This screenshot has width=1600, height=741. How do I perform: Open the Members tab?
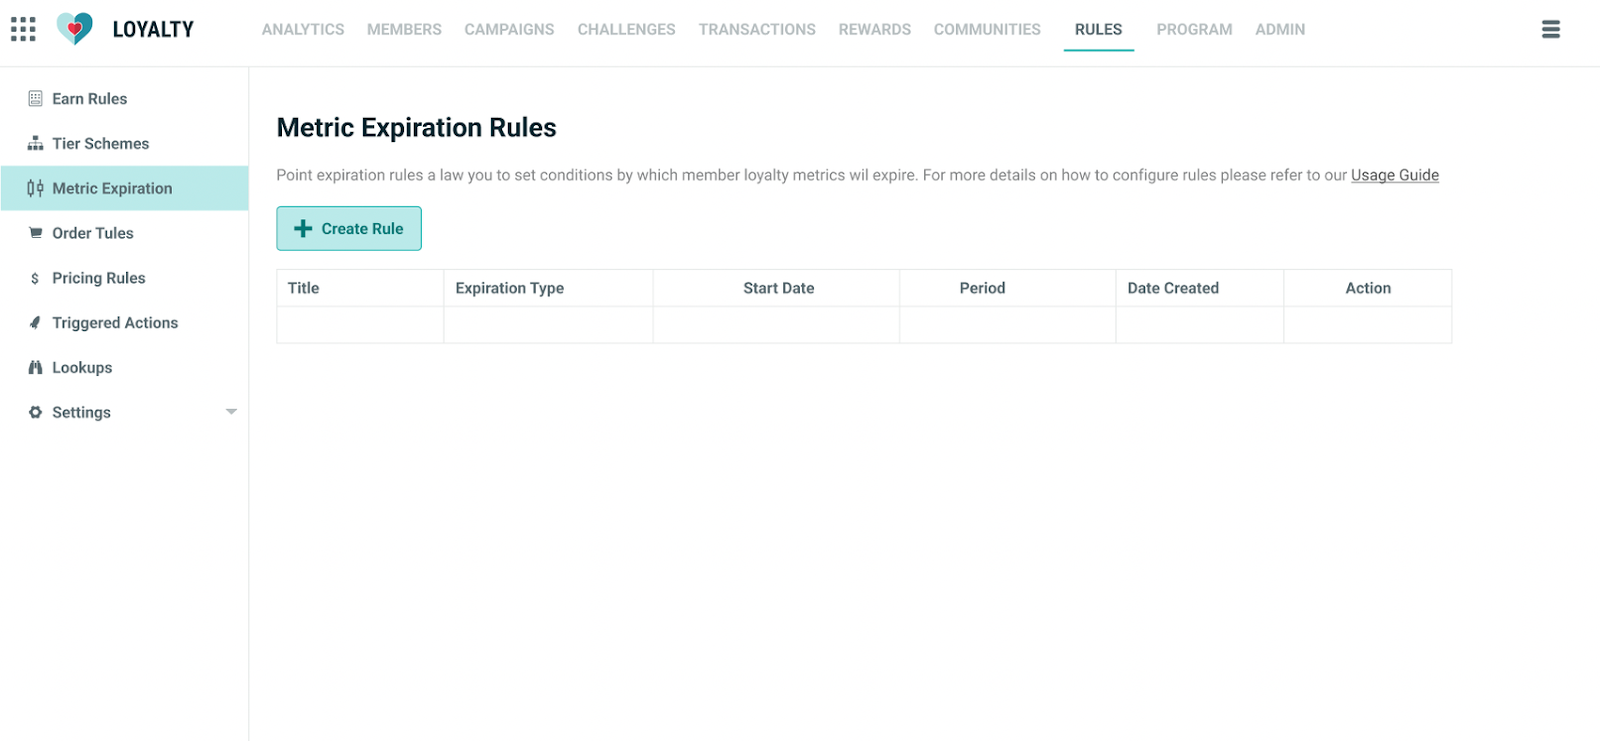[404, 30]
